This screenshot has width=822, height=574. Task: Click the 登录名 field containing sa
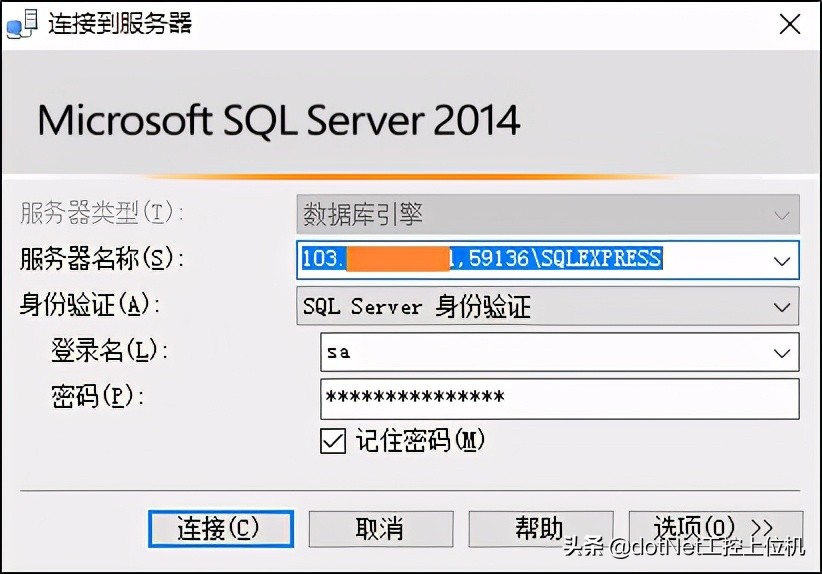[x=540, y=353]
